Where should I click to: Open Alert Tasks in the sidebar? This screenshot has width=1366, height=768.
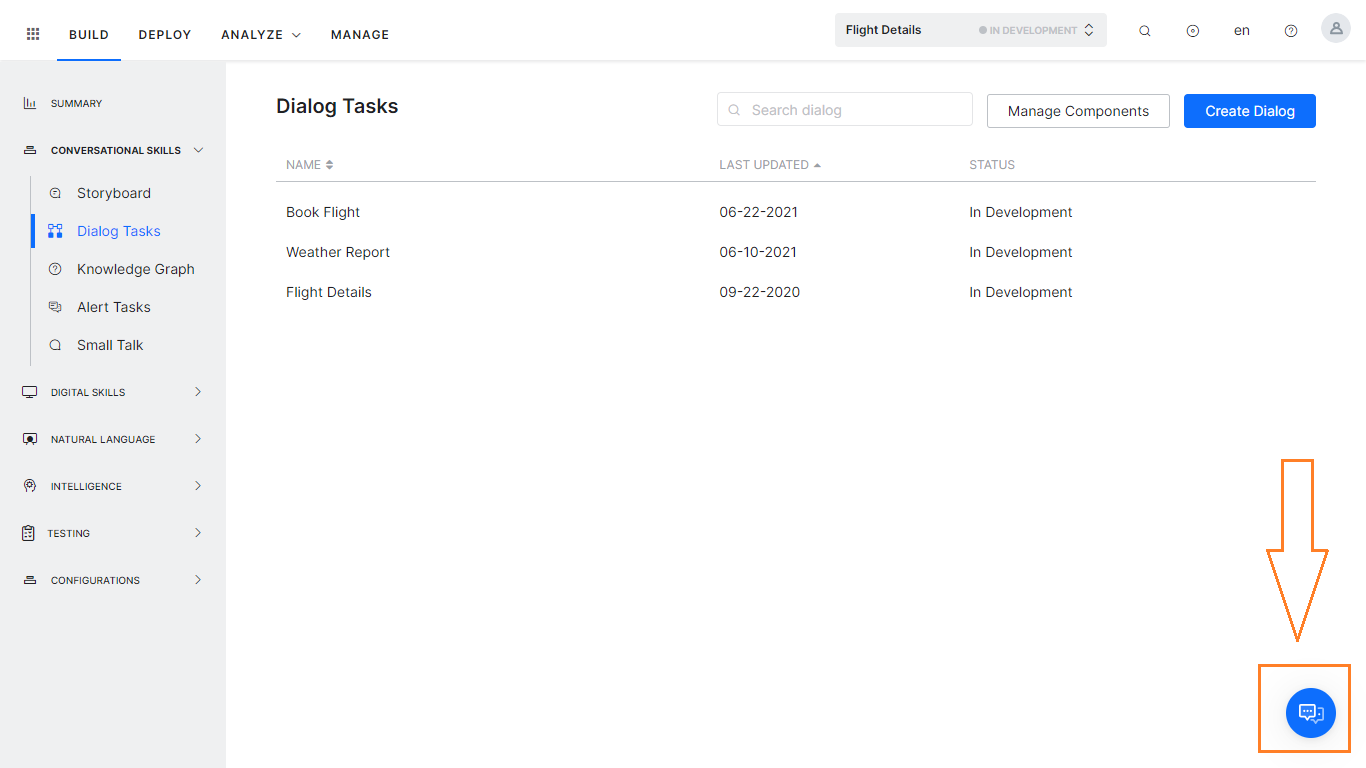pos(114,307)
